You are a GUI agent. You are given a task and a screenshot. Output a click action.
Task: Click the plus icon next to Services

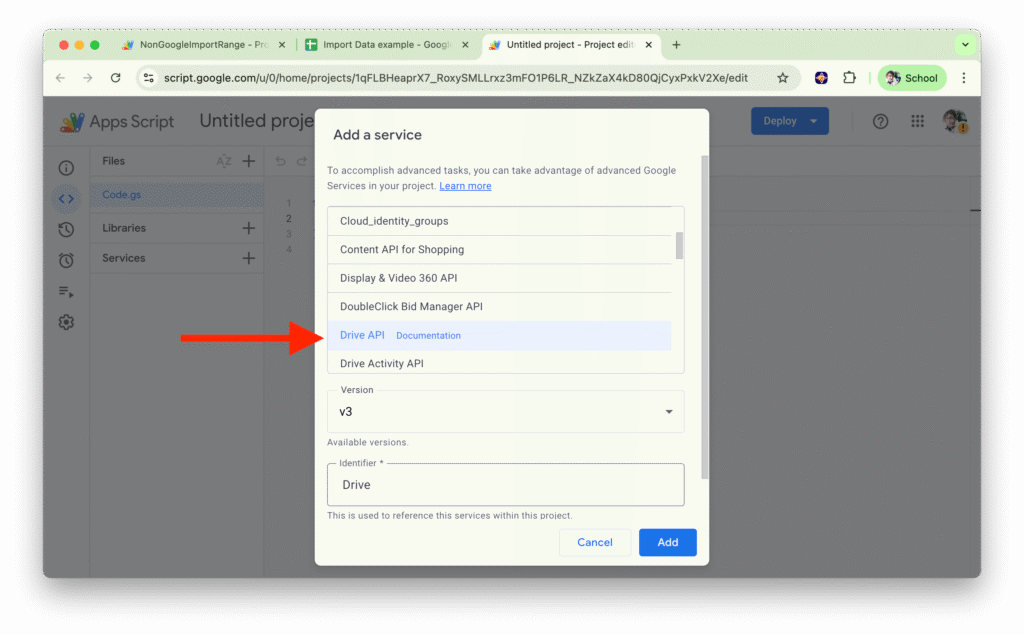point(249,258)
